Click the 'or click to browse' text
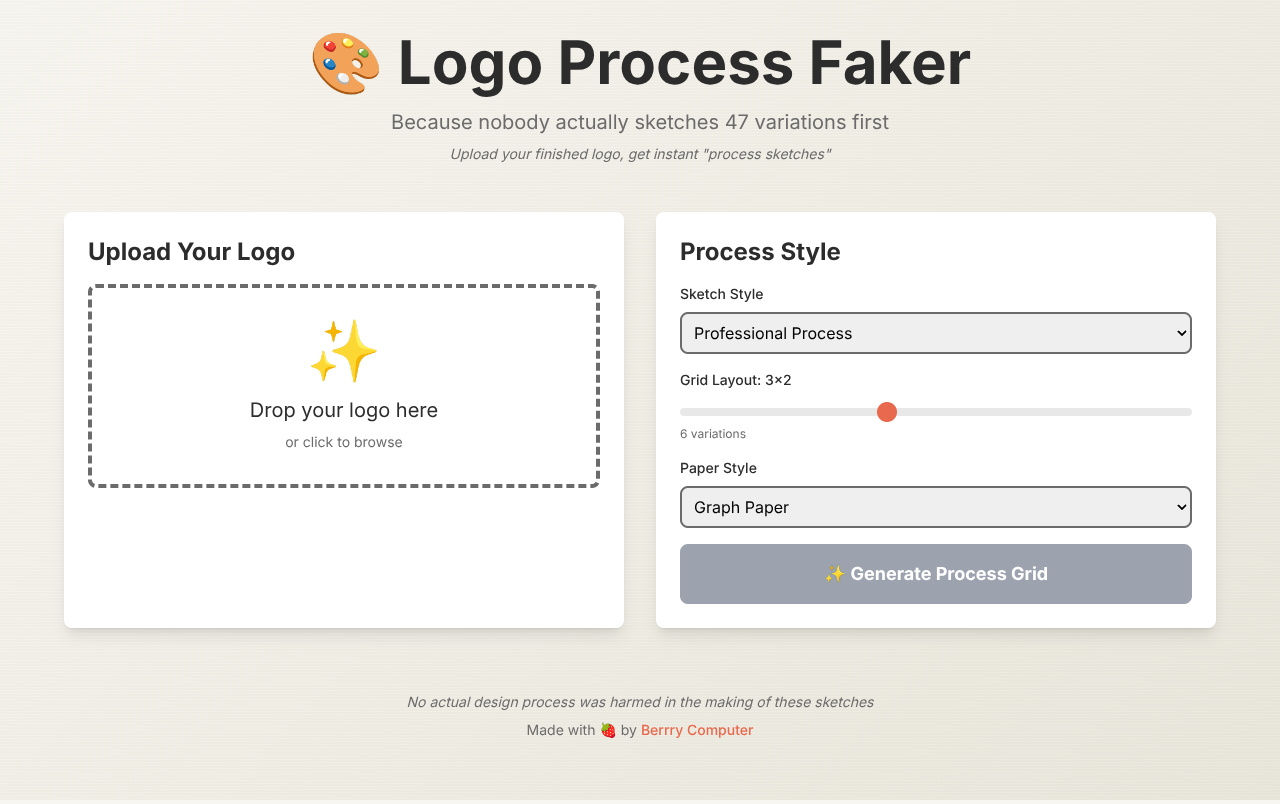 [344, 441]
